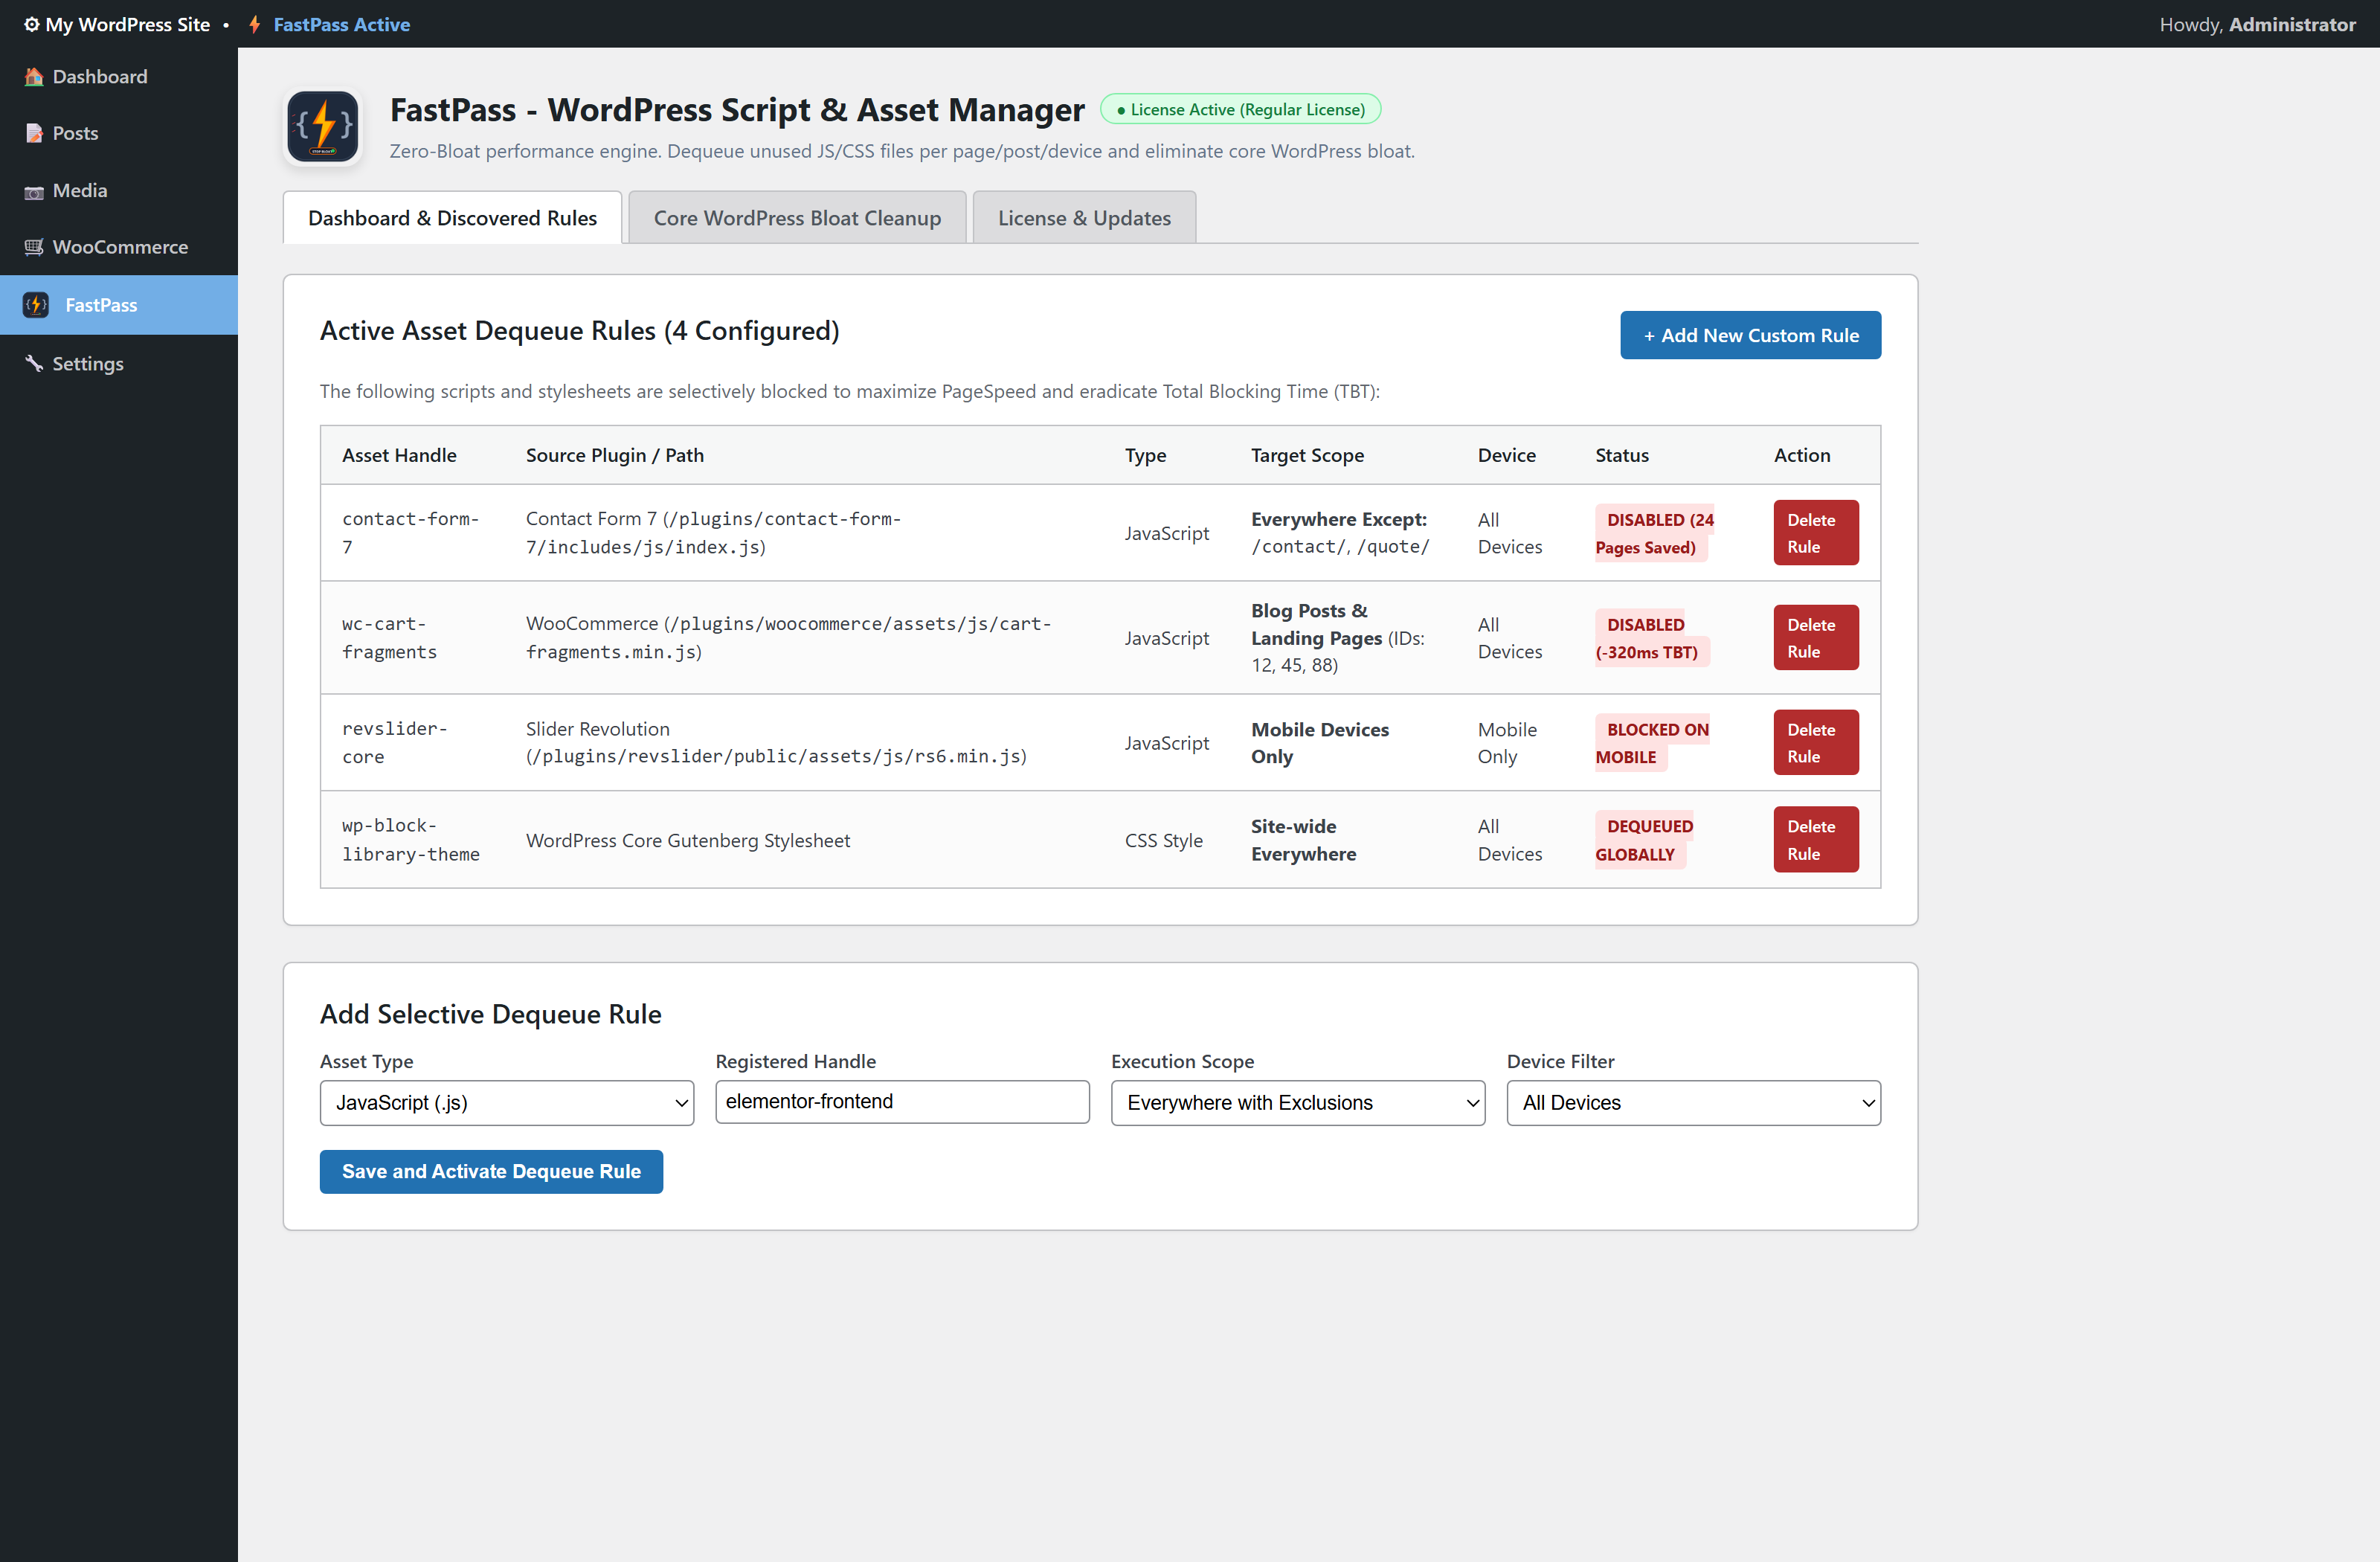Delete the revslider-core rule
Viewport: 2380px width, 1562px height.
(1815, 743)
